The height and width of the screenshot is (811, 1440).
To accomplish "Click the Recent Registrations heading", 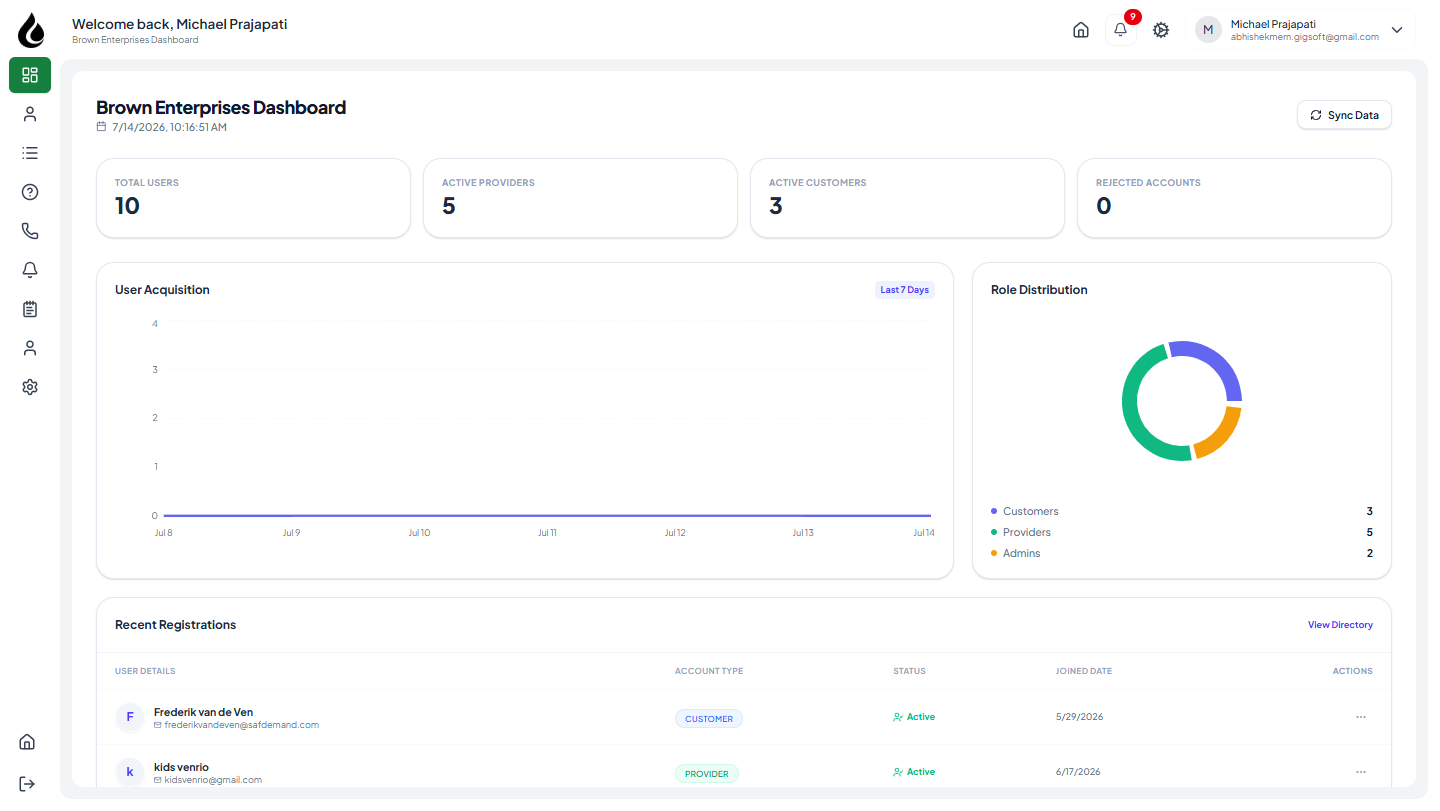I will (x=176, y=625).
